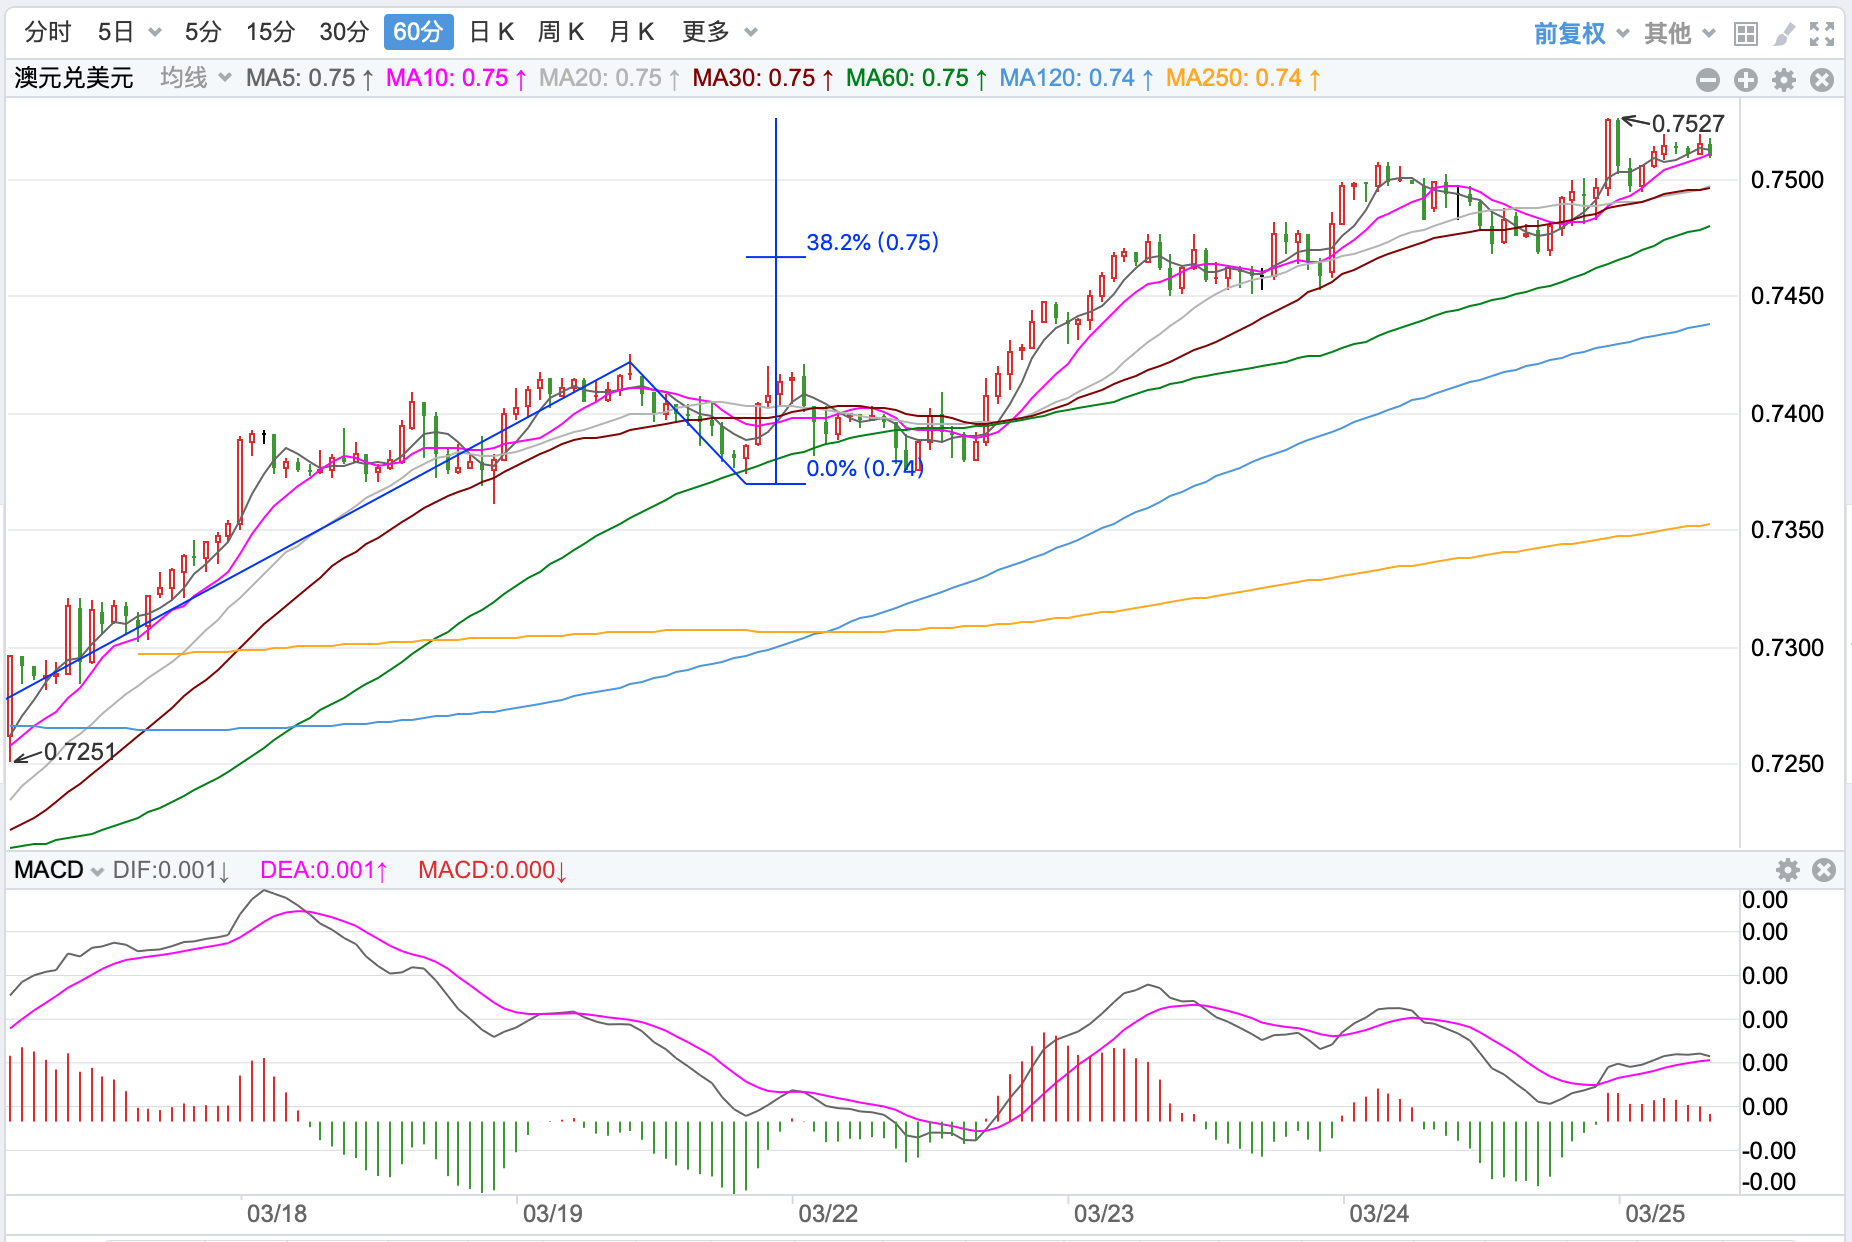Open the chart grid layout icon
The width and height of the screenshot is (1852, 1242).
click(x=1745, y=34)
